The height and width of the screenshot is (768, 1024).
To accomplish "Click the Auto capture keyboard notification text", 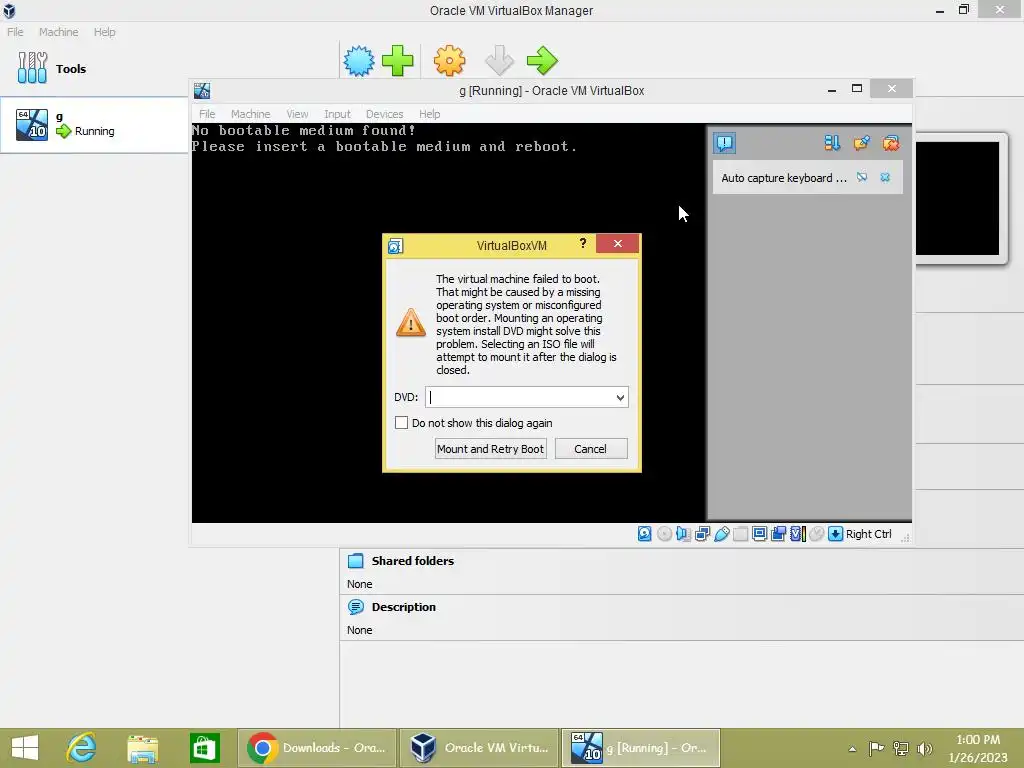I will coord(784,178).
